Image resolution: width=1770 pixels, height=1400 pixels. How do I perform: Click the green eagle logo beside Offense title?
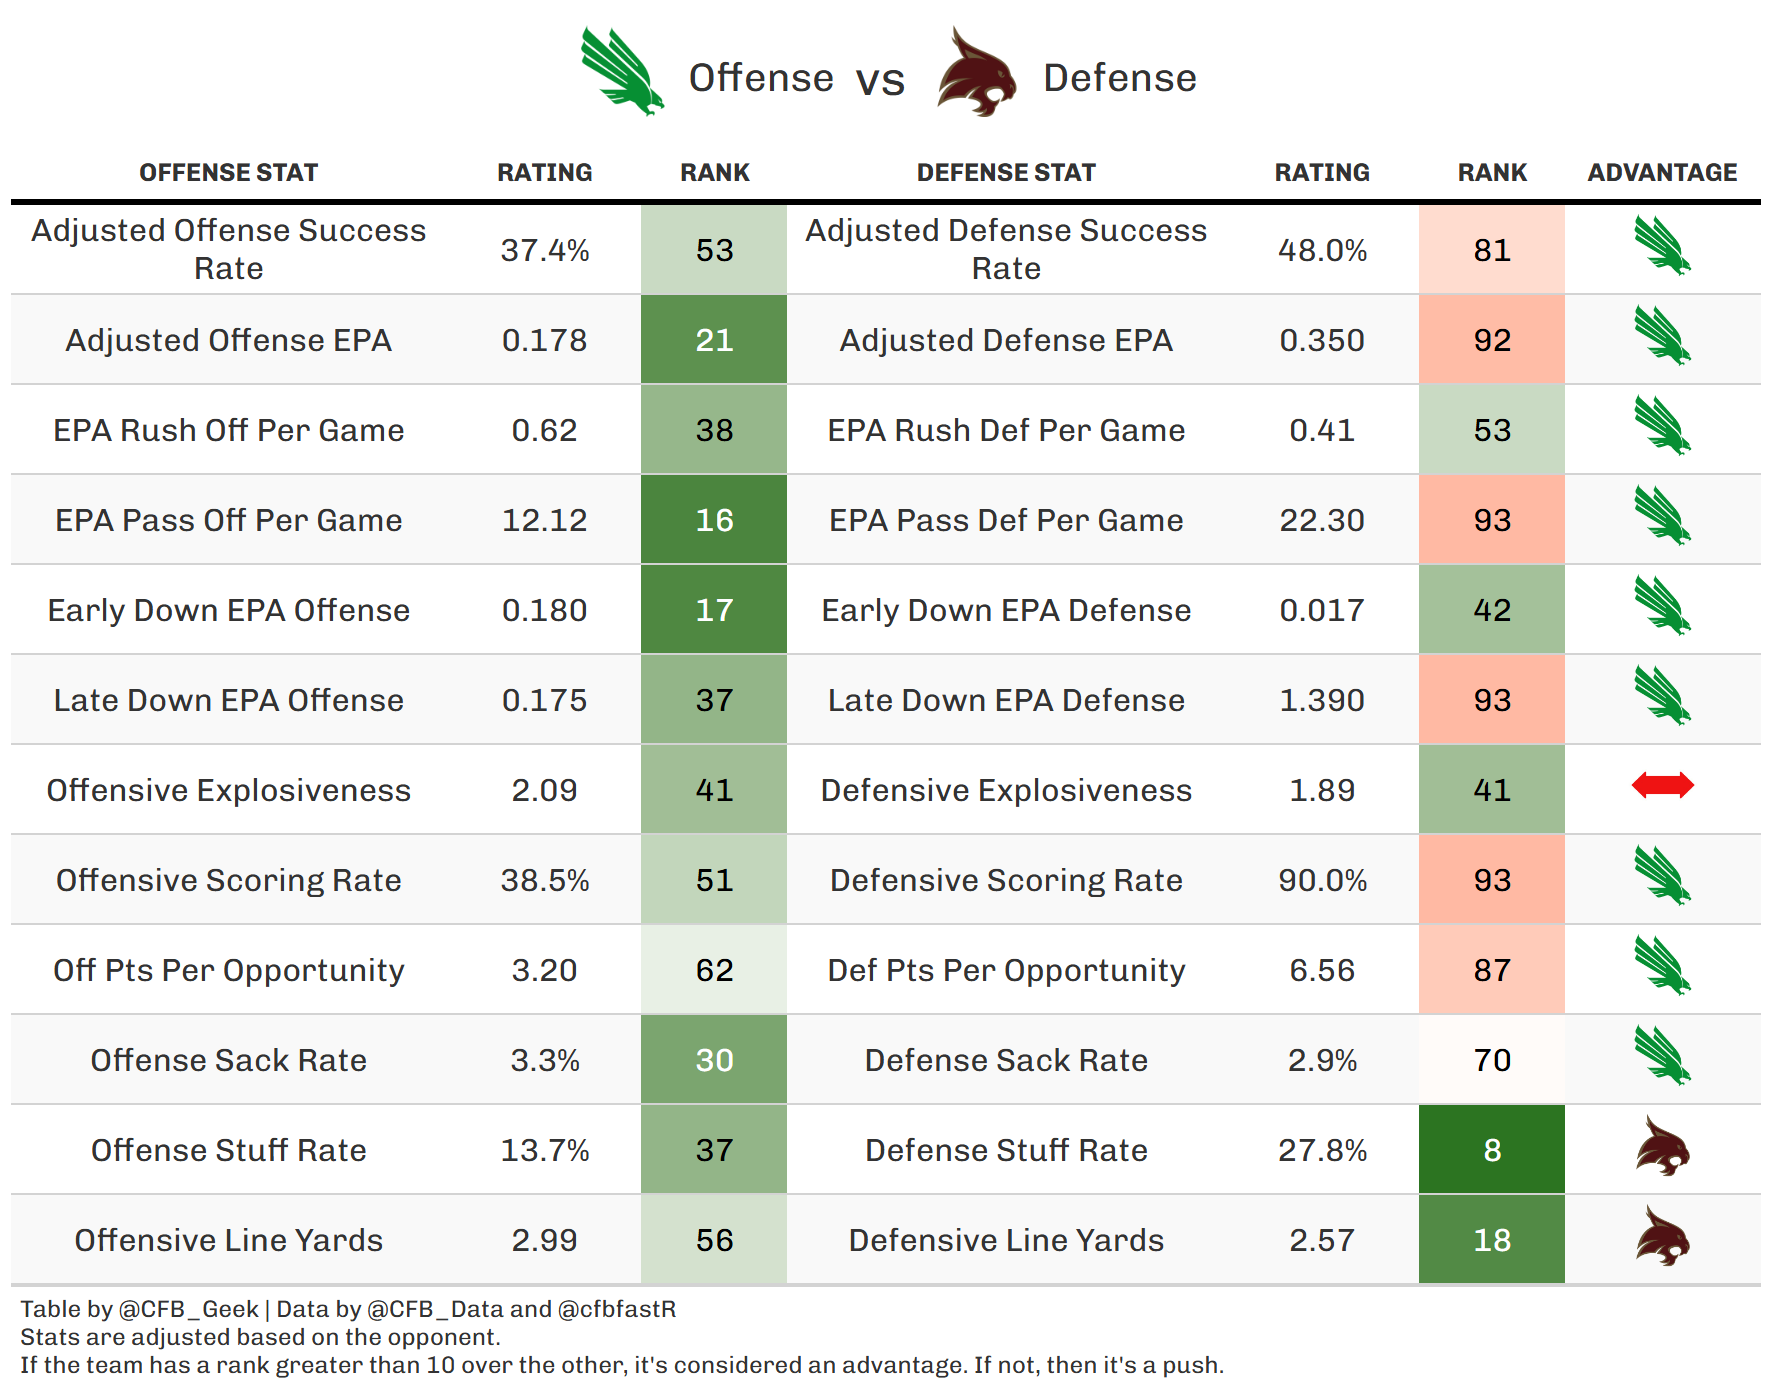[622, 72]
